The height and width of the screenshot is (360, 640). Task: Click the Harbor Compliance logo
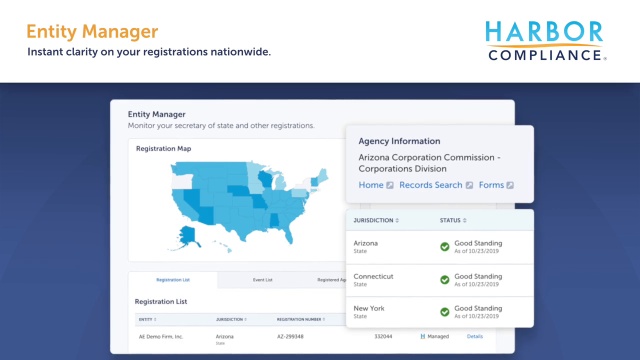[x=545, y=40]
